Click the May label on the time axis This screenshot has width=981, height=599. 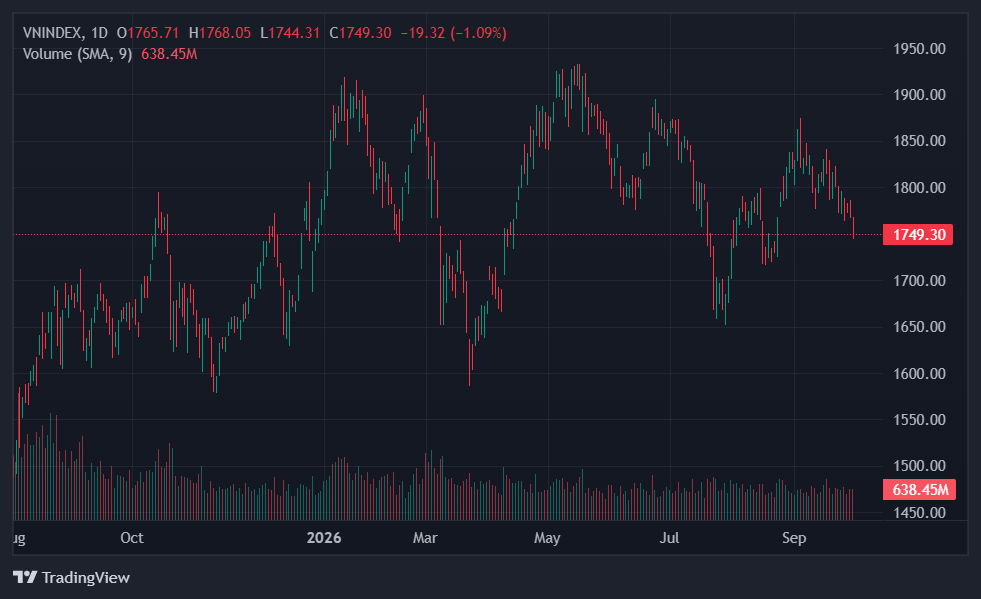click(547, 538)
